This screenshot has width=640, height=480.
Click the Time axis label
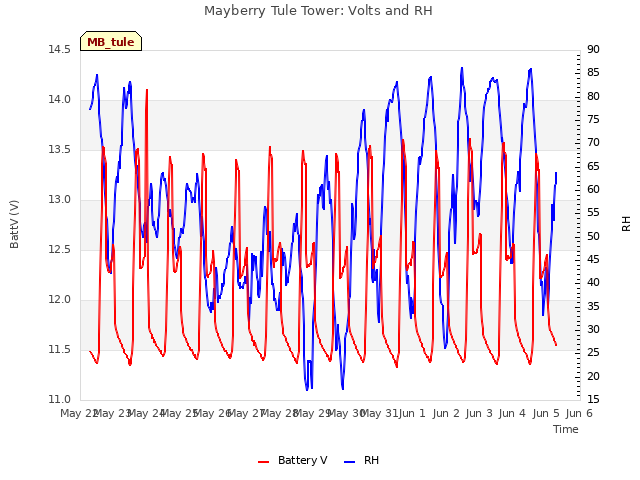[x=566, y=429]
